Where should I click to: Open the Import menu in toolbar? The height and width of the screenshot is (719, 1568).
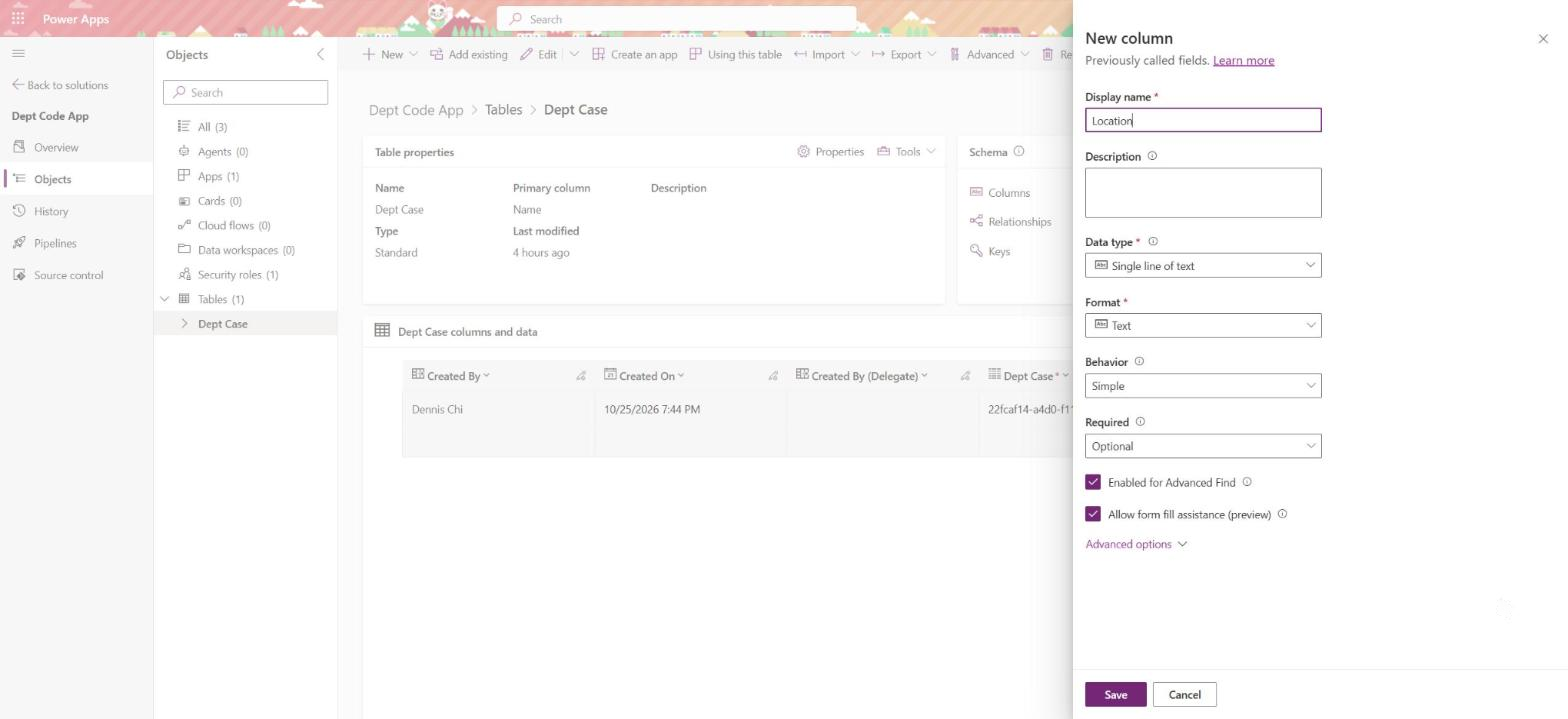coord(827,54)
